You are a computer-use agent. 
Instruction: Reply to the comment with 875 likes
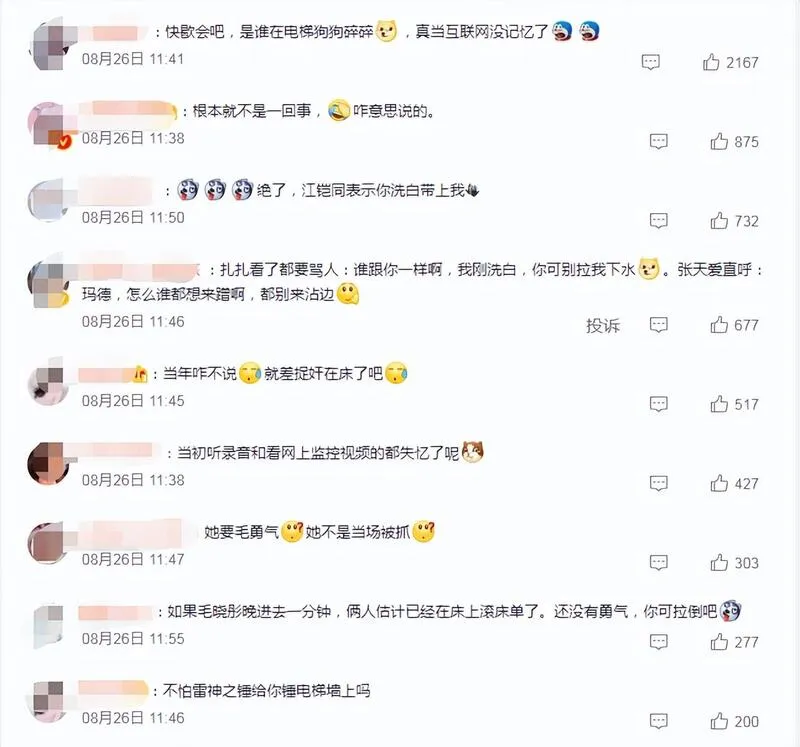point(659,141)
